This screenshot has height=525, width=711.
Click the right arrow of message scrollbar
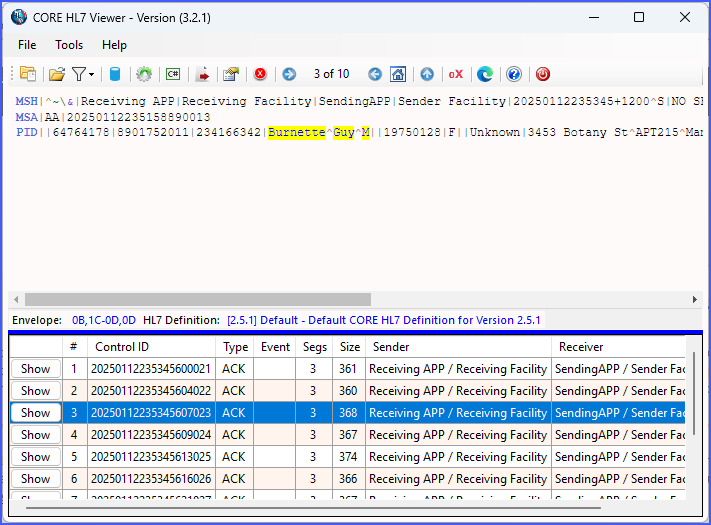695,299
